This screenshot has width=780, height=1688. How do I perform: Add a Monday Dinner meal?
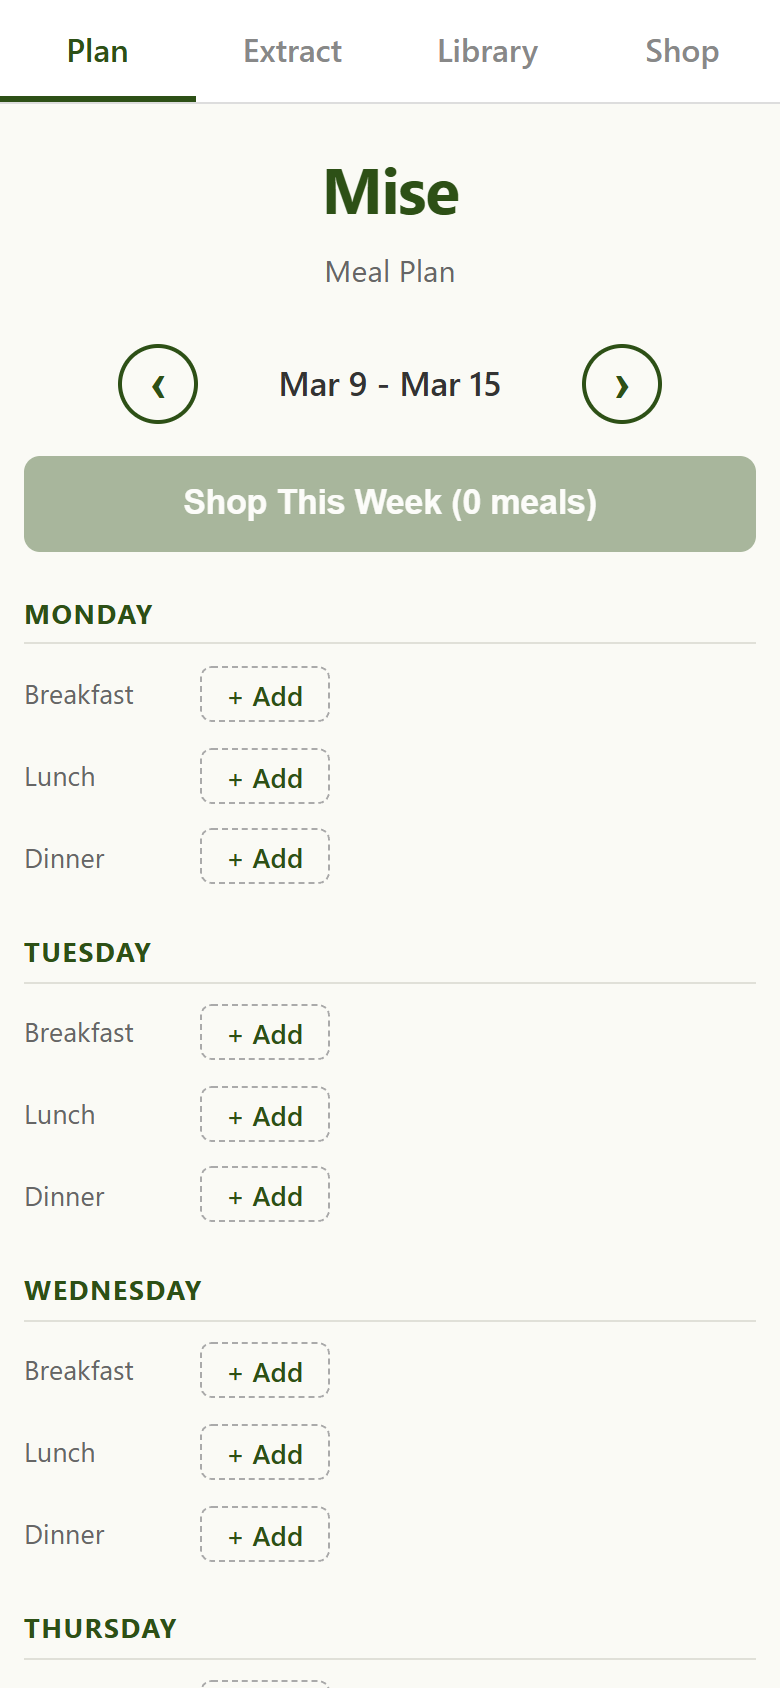(x=265, y=857)
